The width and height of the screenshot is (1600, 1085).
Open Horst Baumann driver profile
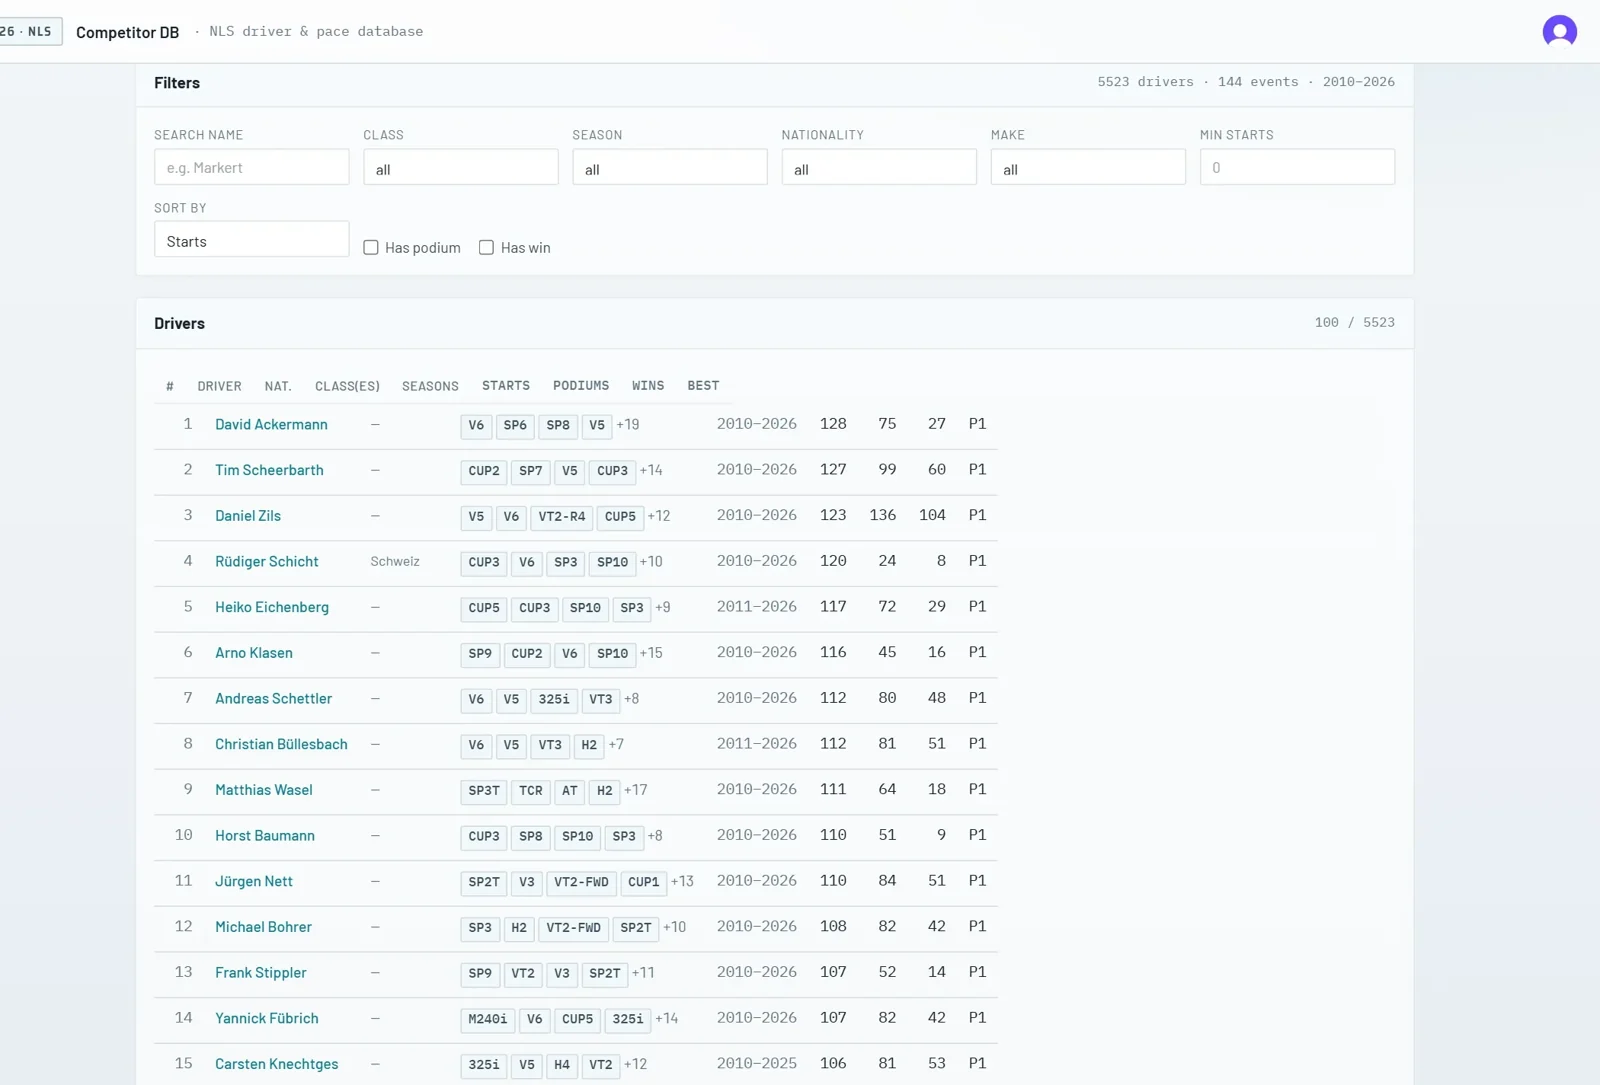pos(264,835)
